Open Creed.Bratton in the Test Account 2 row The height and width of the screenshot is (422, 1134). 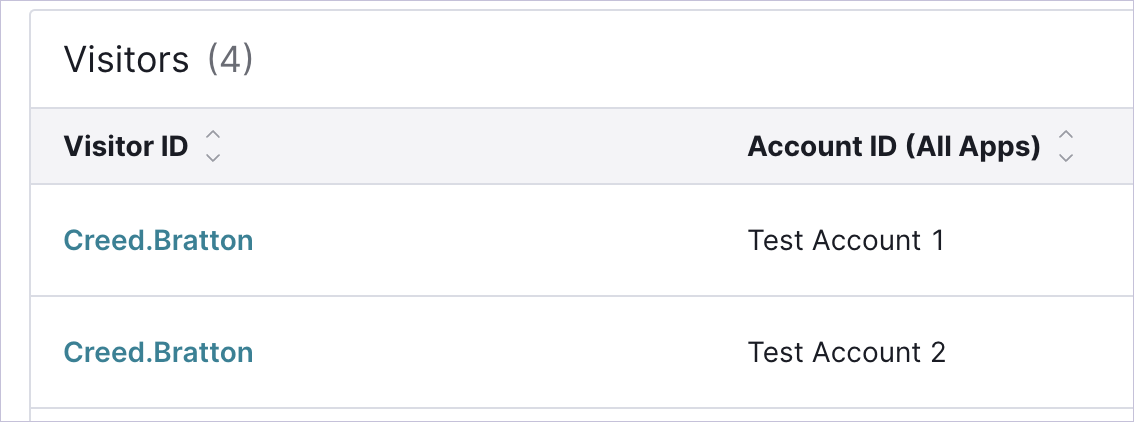158,352
